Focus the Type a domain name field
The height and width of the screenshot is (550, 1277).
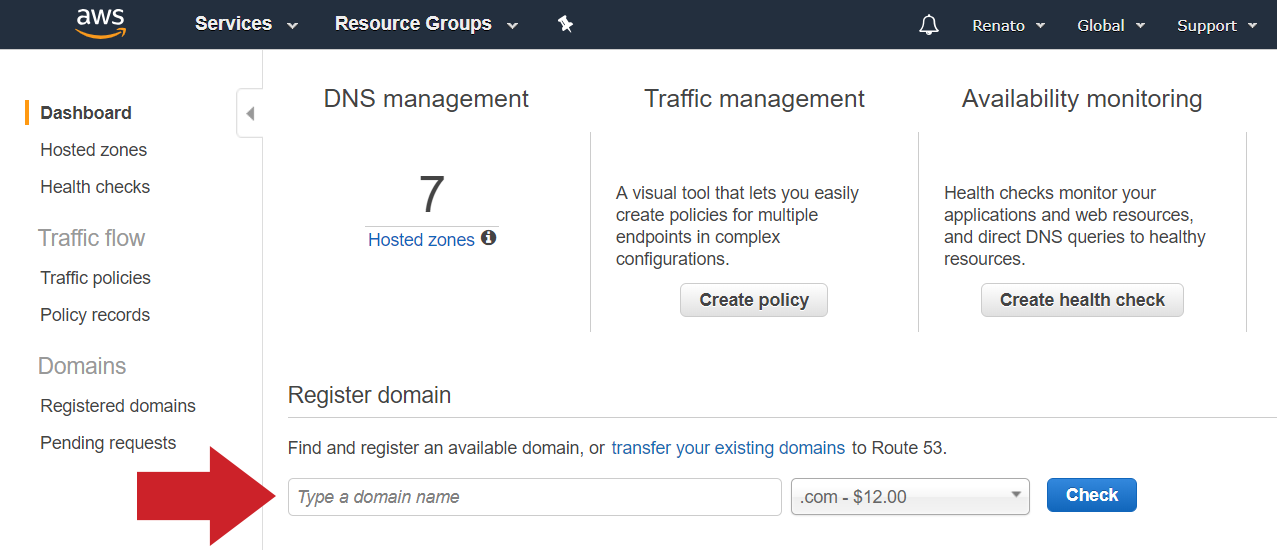tap(535, 497)
